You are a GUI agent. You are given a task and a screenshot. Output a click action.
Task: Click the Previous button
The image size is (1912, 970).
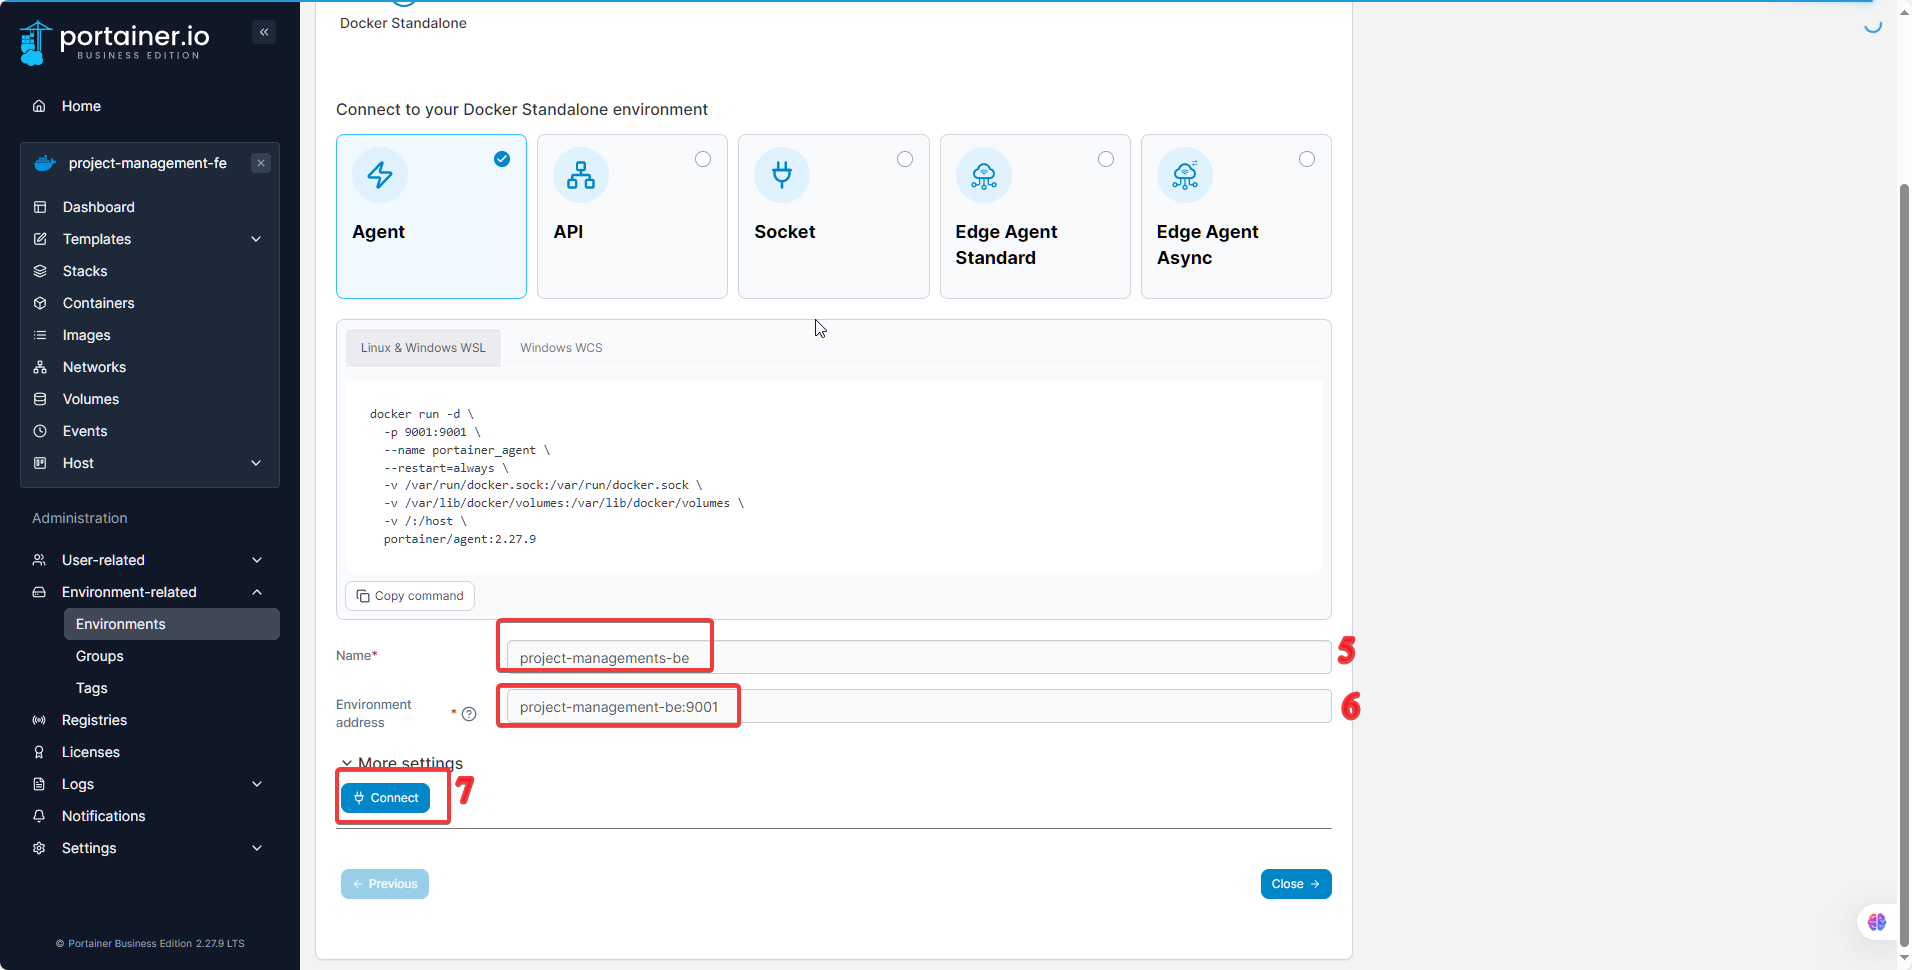(x=385, y=884)
